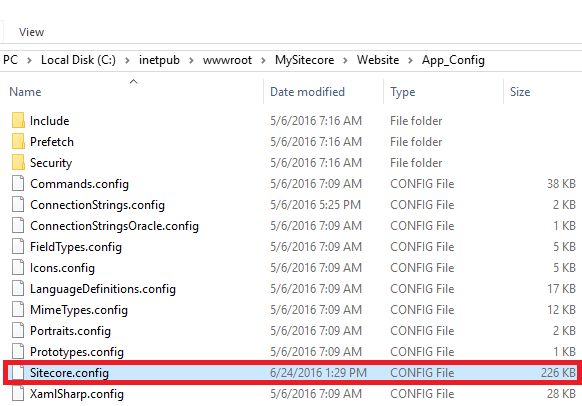The height and width of the screenshot is (406, 582).
Task: Select the Prefetch folder icon
Action: coord(18,141)
